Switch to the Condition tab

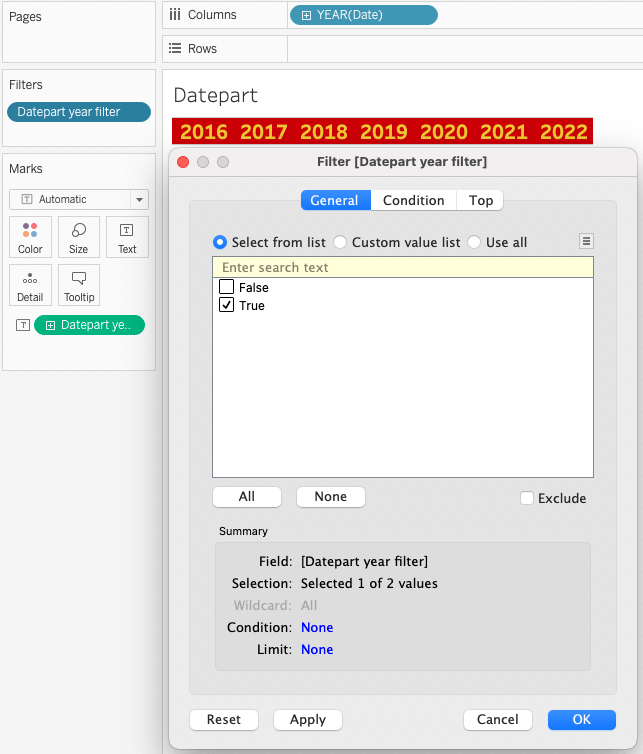click(413, 200)
